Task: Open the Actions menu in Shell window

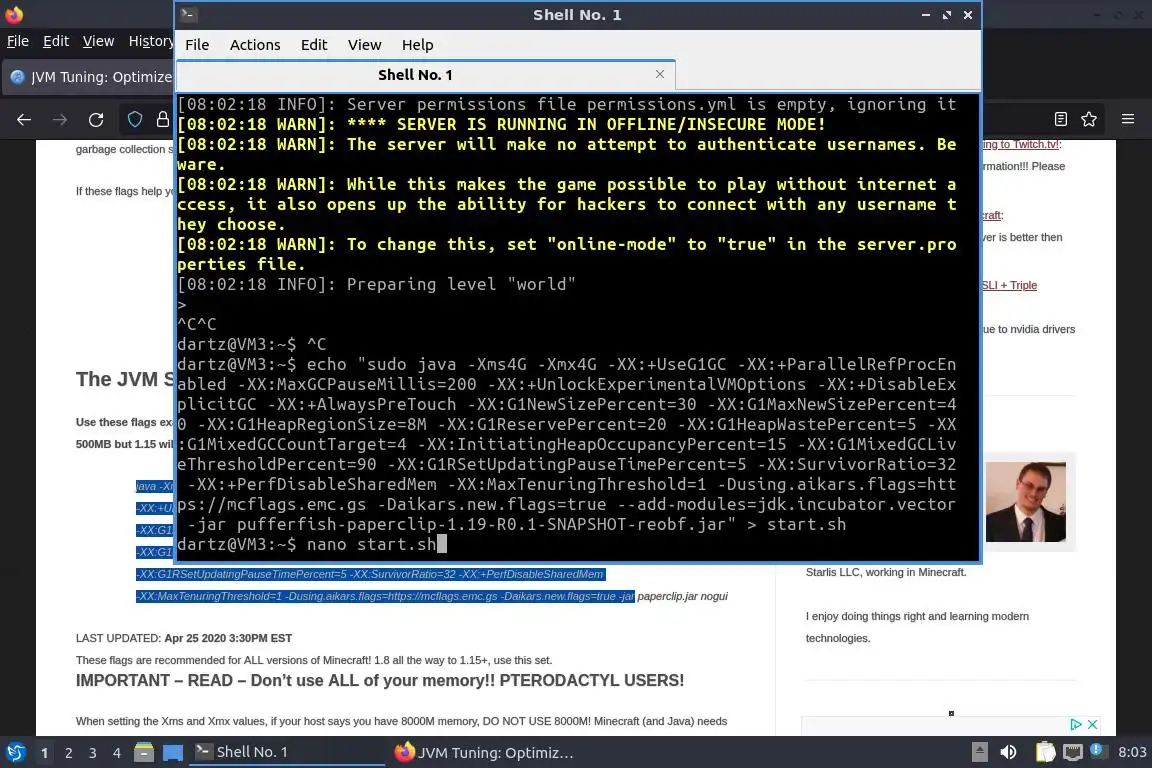Action: [255, 45]
